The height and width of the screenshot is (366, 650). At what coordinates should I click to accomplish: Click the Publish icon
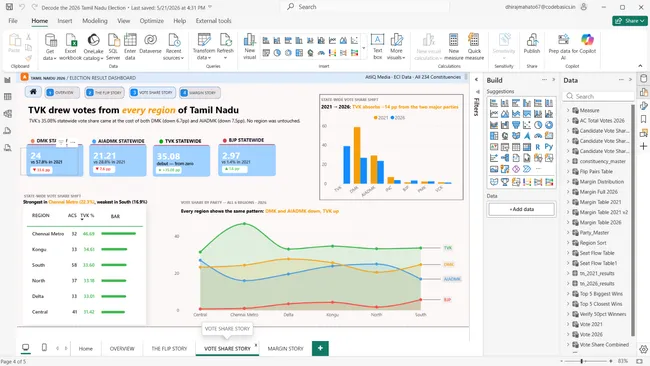532,40
